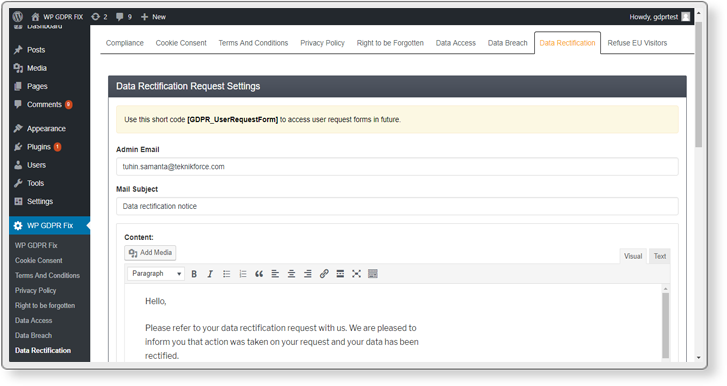Open Cookie Consent in sidebar submenu

(x=38, y=260)
